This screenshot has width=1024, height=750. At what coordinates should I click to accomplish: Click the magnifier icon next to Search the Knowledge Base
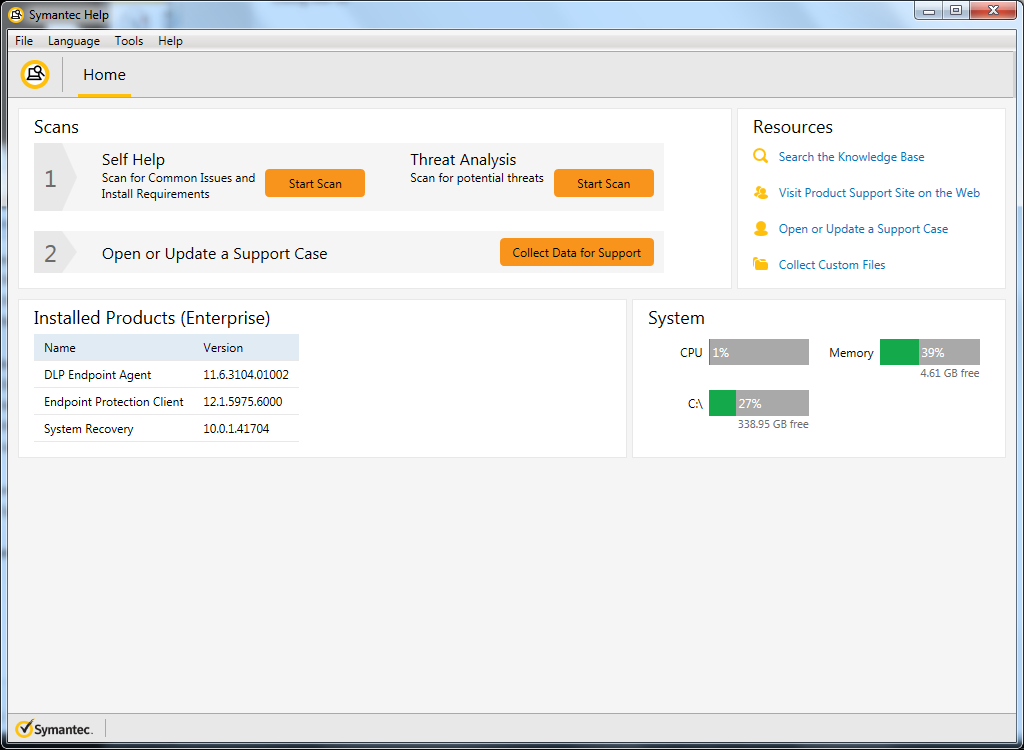pyautogui.click(x=760, y=156)
